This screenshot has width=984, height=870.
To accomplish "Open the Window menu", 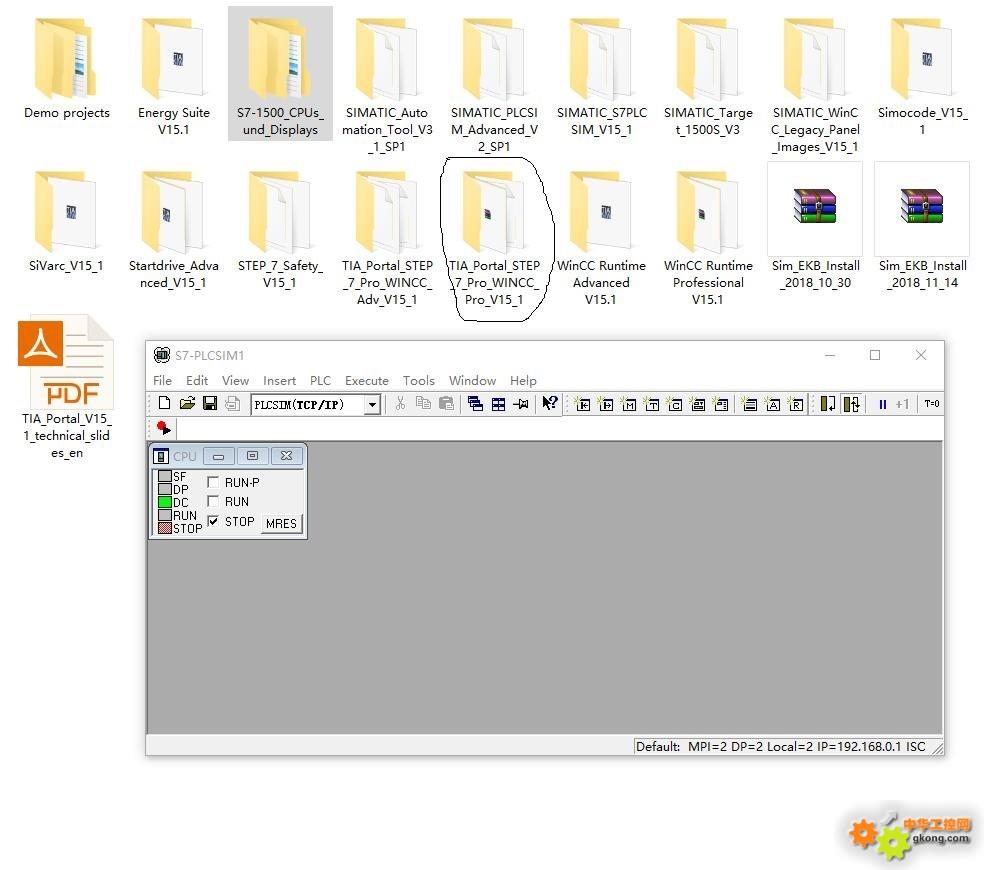I will (x=473, y=380).
